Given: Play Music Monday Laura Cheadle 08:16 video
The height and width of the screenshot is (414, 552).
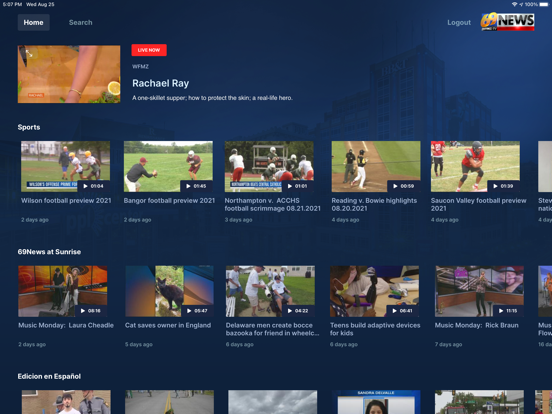Looking at the screenshot, I should tap(91, 310).
